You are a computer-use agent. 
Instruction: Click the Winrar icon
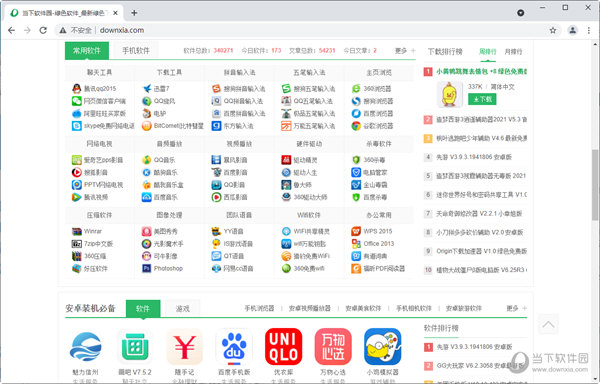(77, 231)
